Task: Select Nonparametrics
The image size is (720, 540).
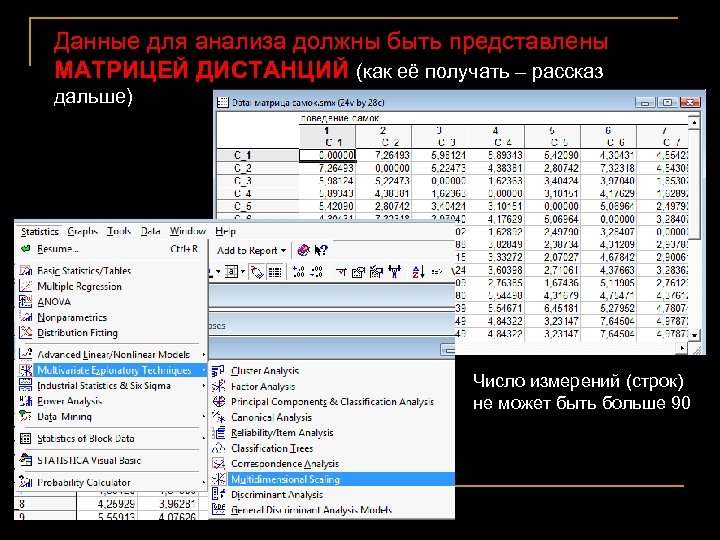Action: click(x=110, y=317)
